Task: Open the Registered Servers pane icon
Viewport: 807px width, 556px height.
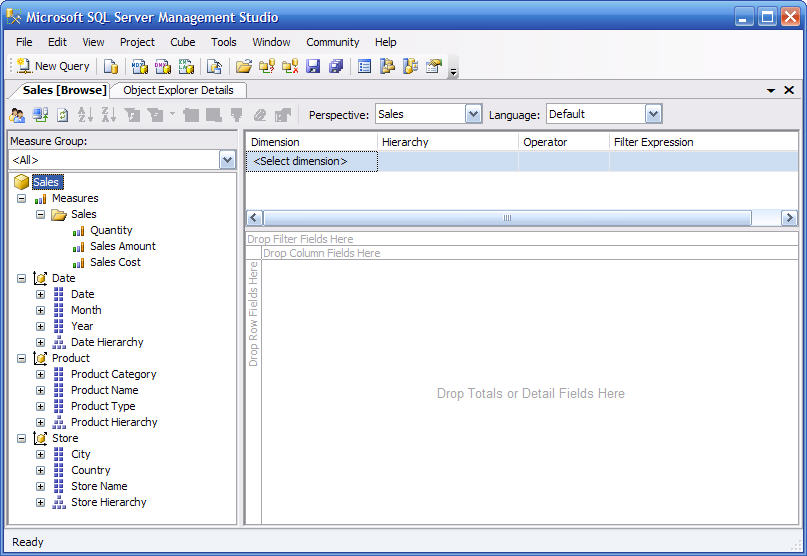Action: pyautogui.click(x=364, y=66)
